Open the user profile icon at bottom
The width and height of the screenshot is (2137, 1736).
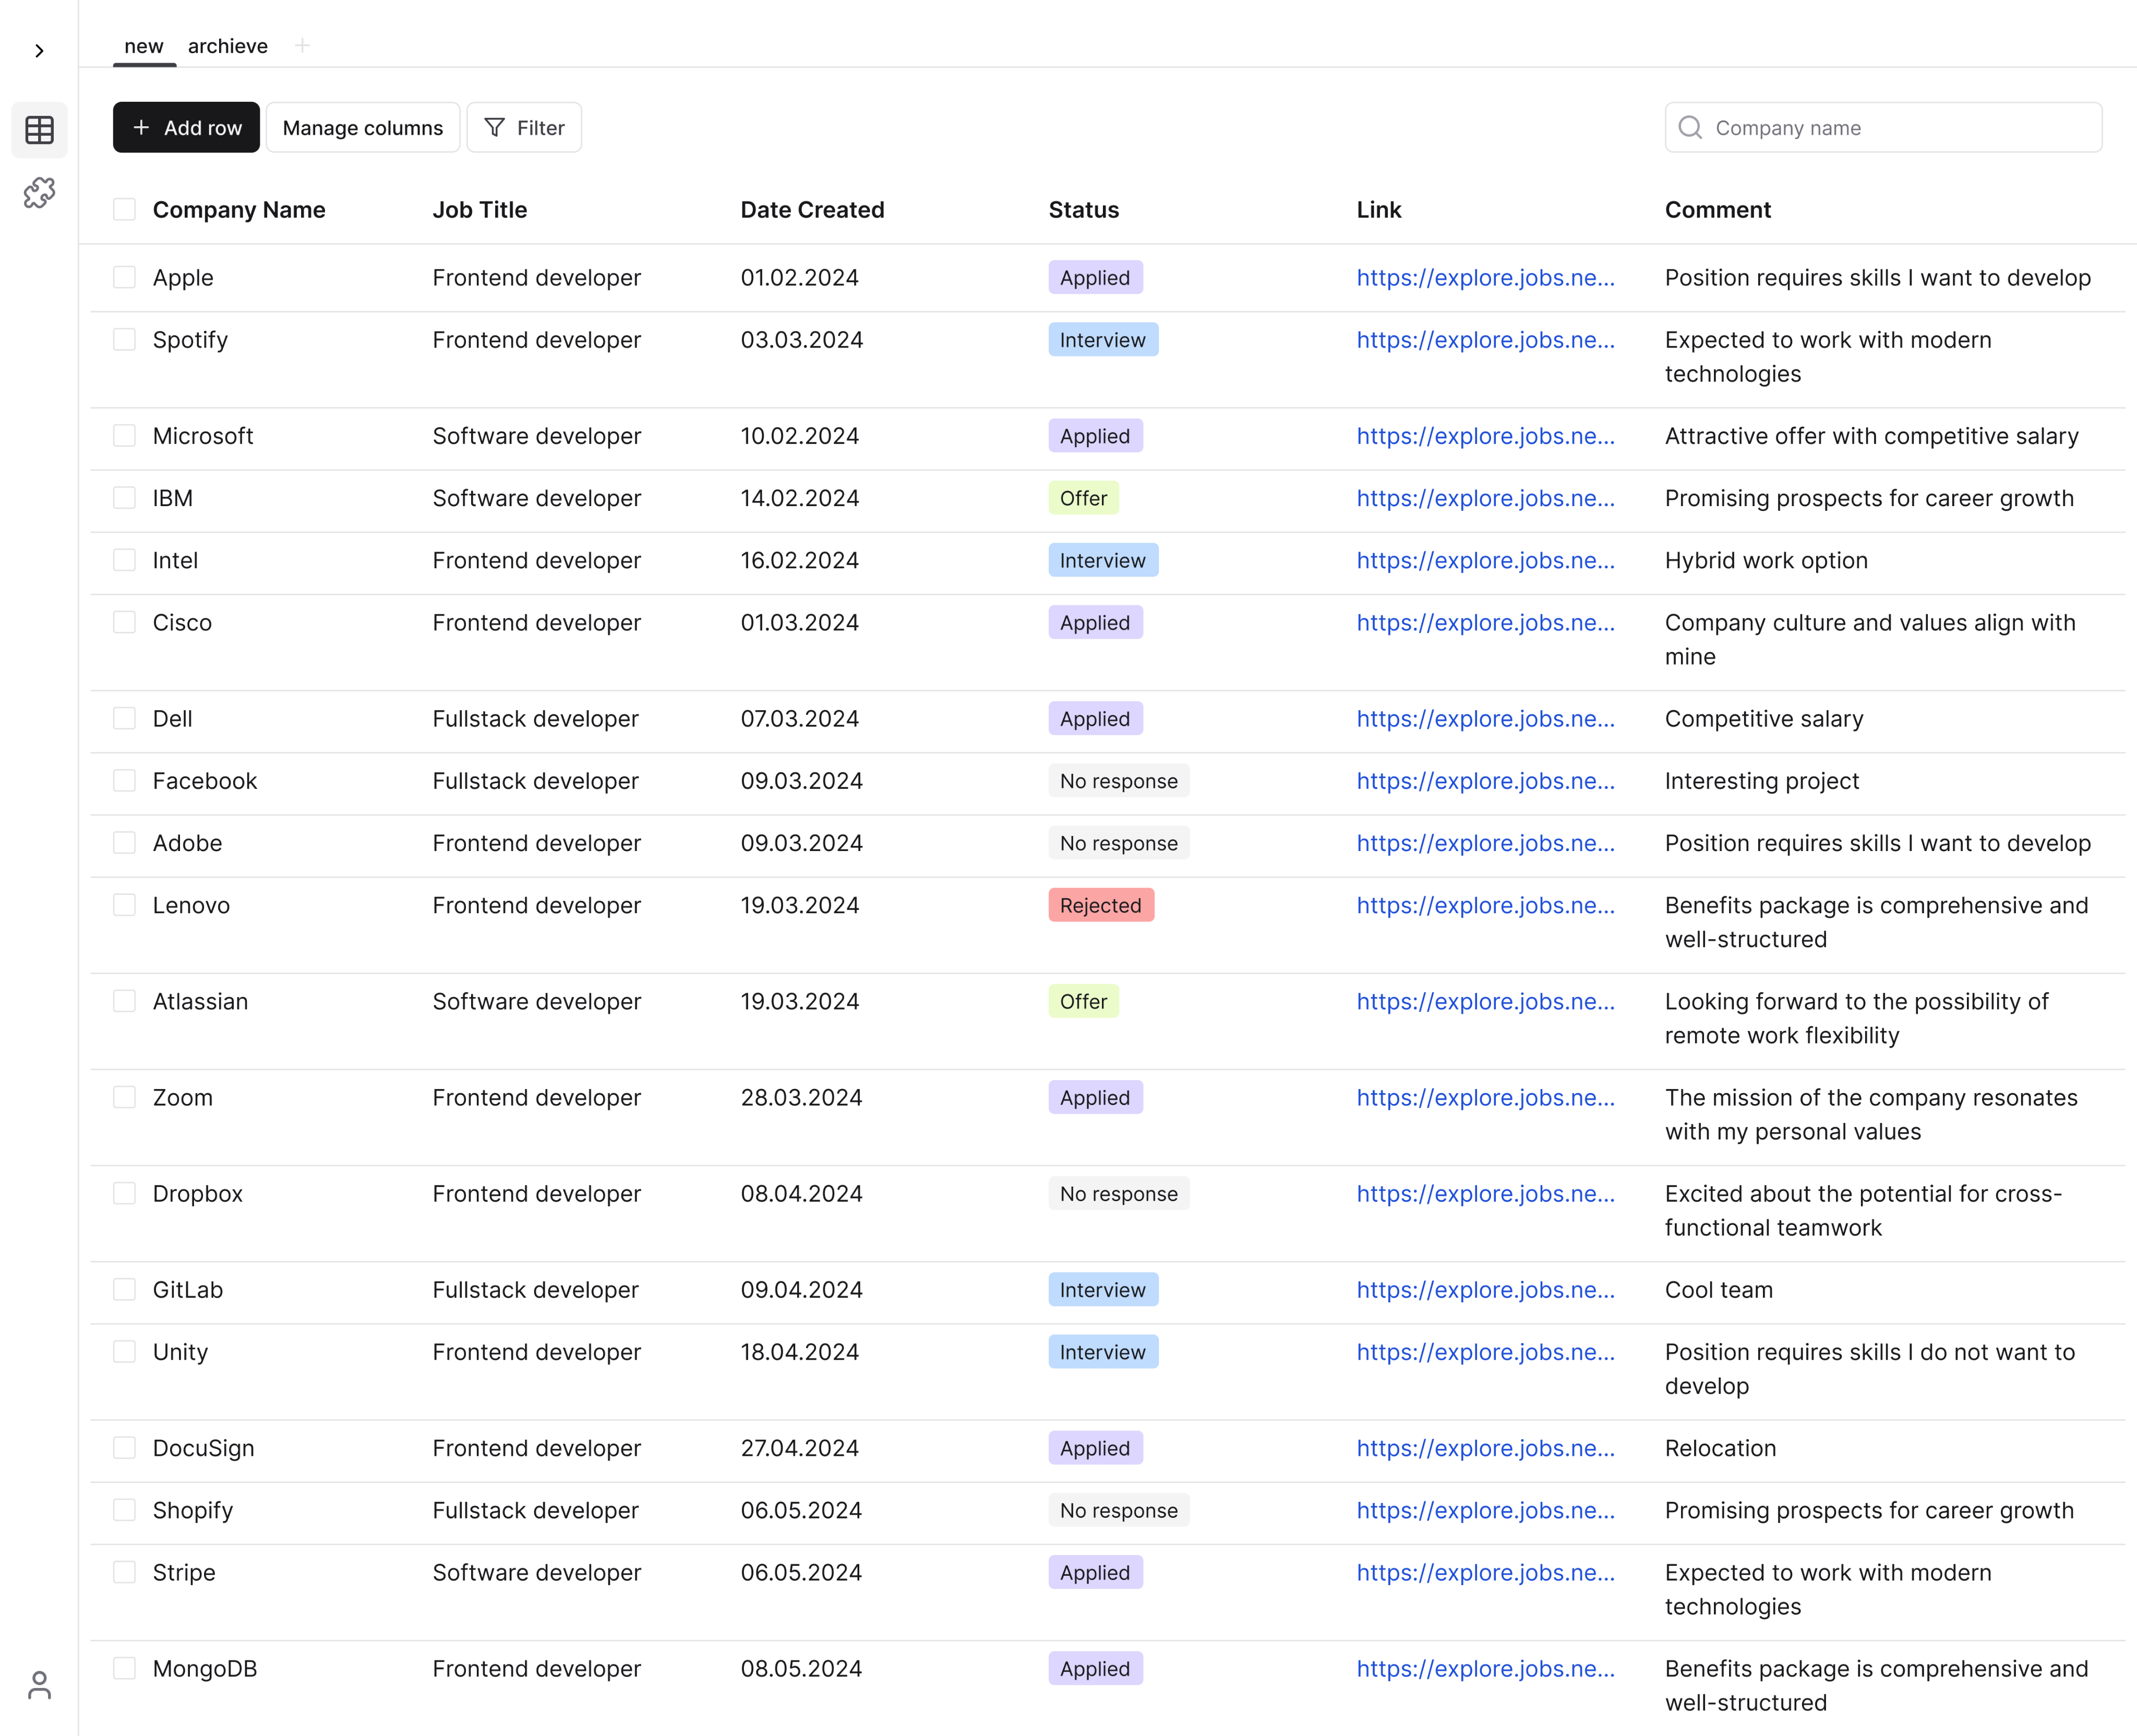pos(39,1685)
